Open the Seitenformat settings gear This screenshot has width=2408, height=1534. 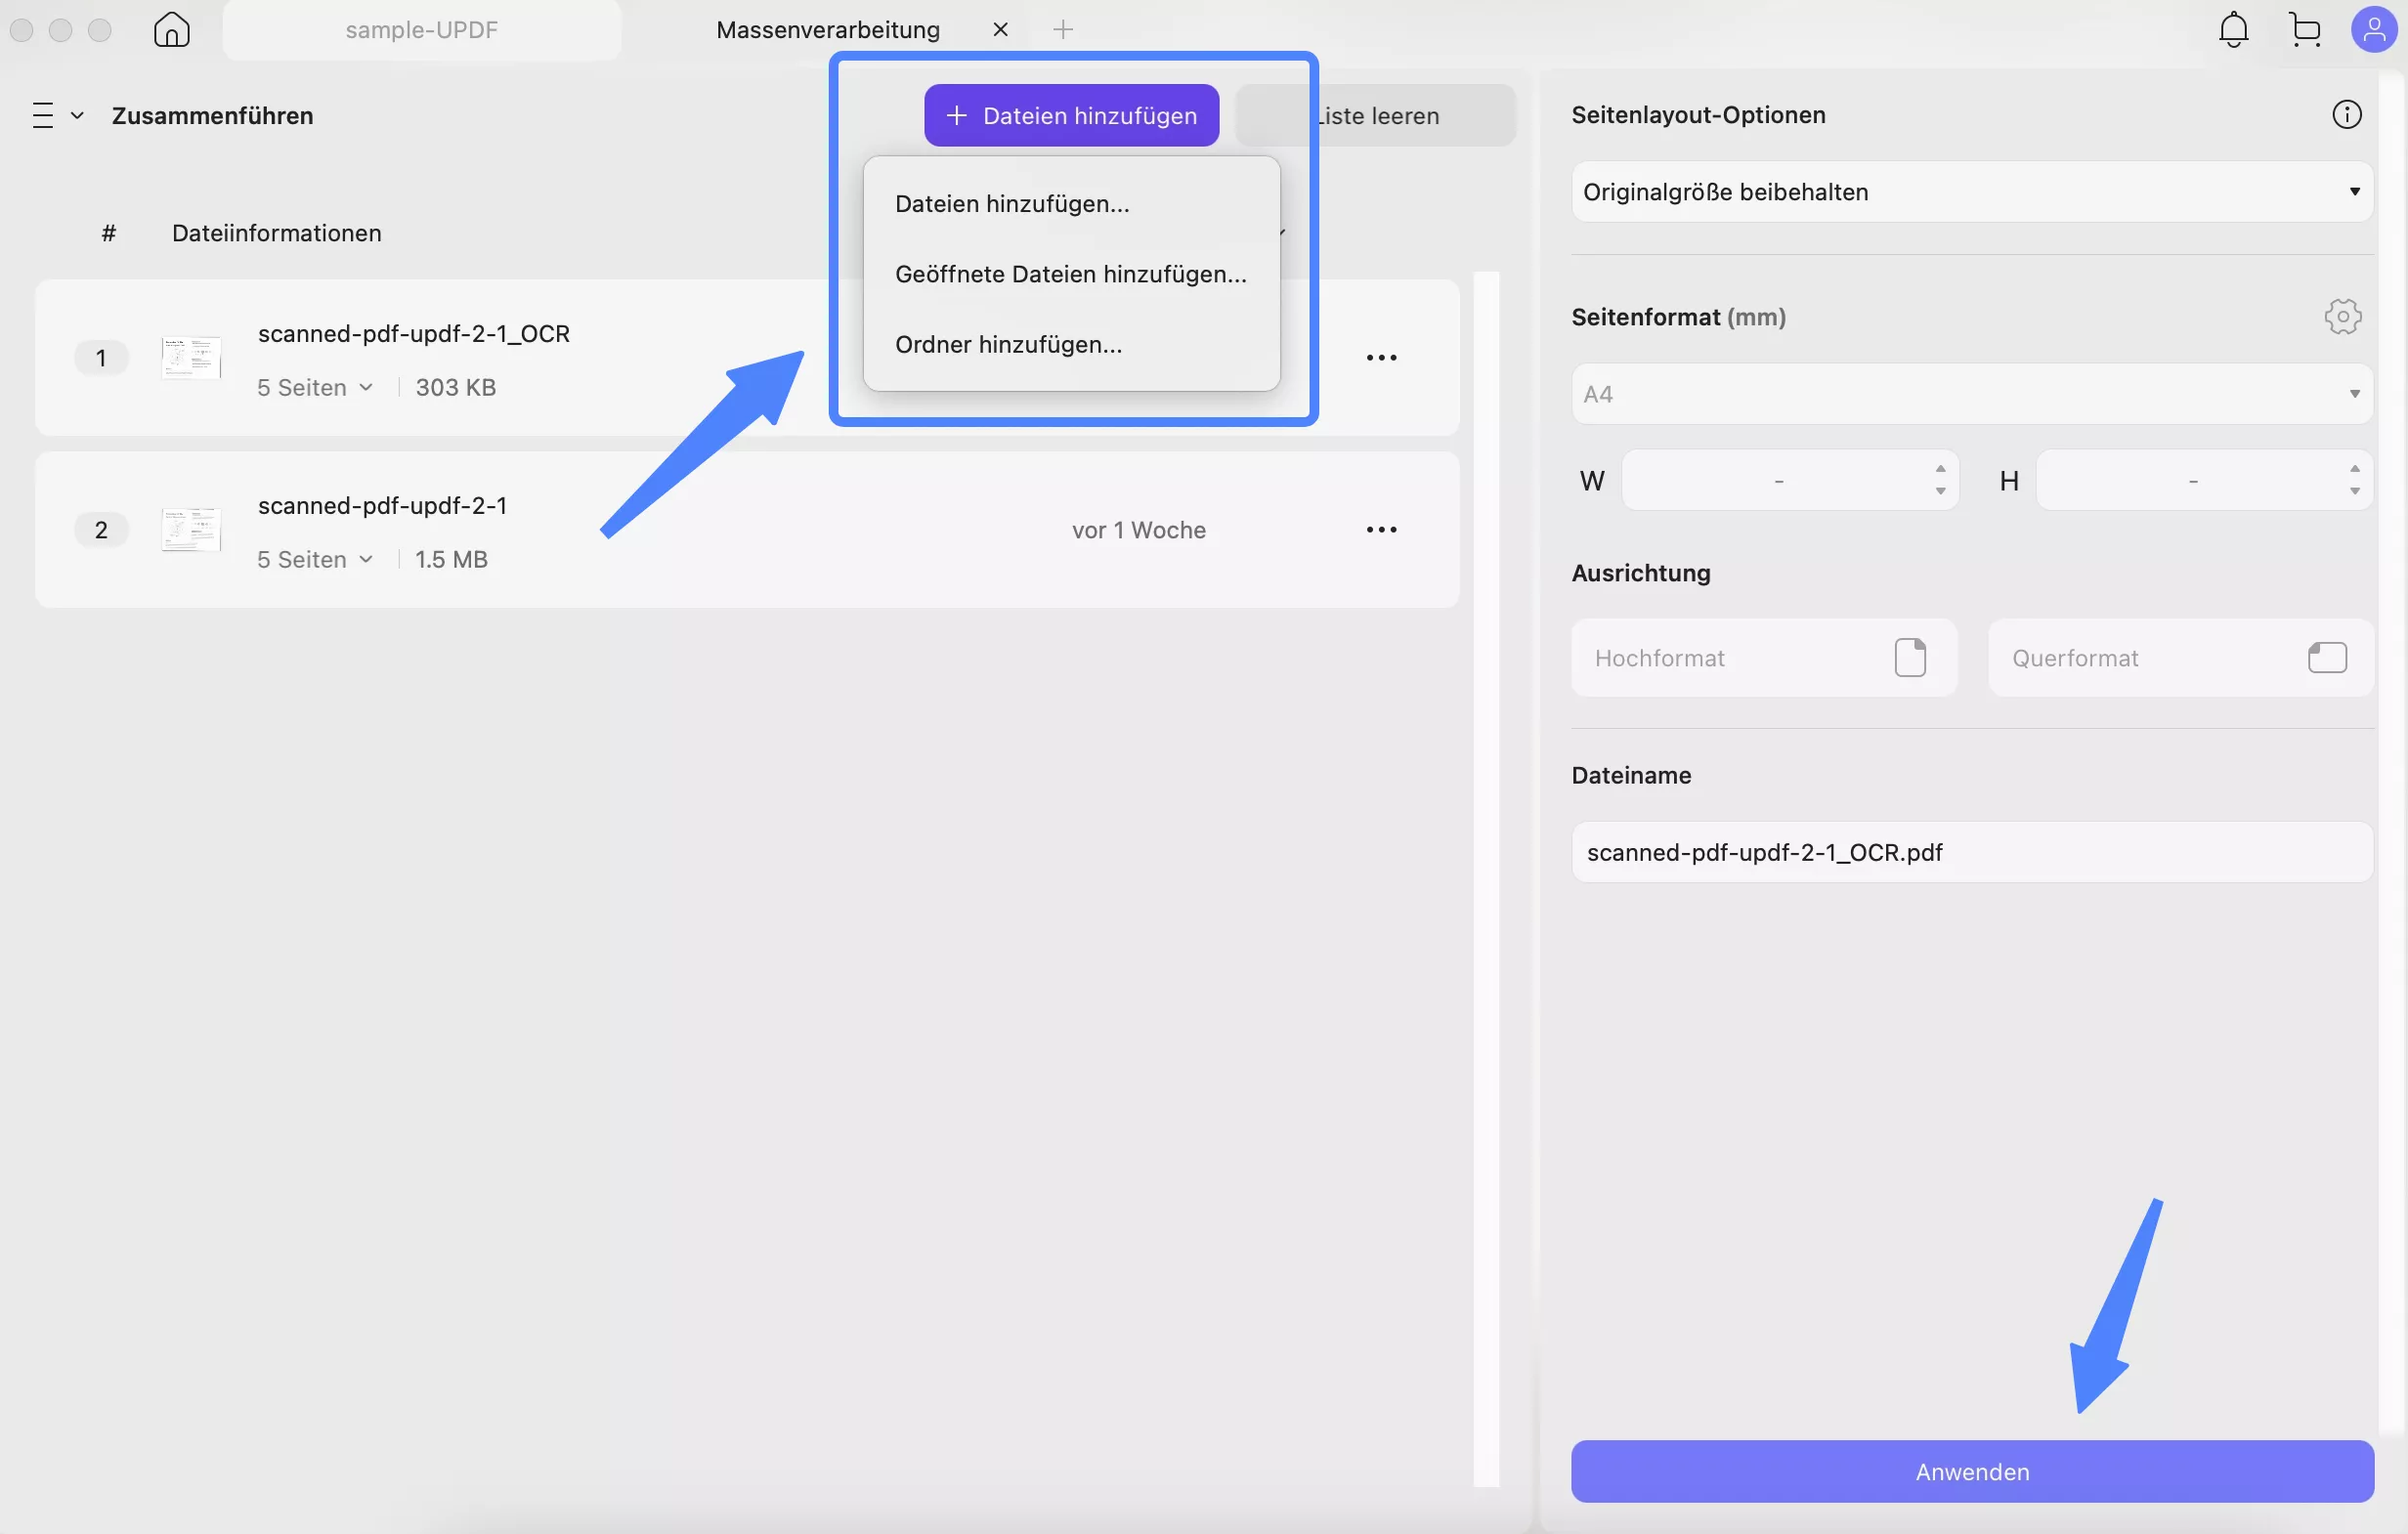(x=2343, y=316)
